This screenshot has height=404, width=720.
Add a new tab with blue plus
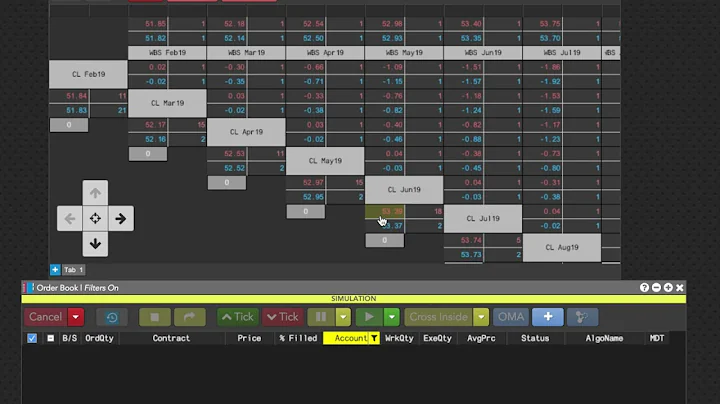(55, 269)
